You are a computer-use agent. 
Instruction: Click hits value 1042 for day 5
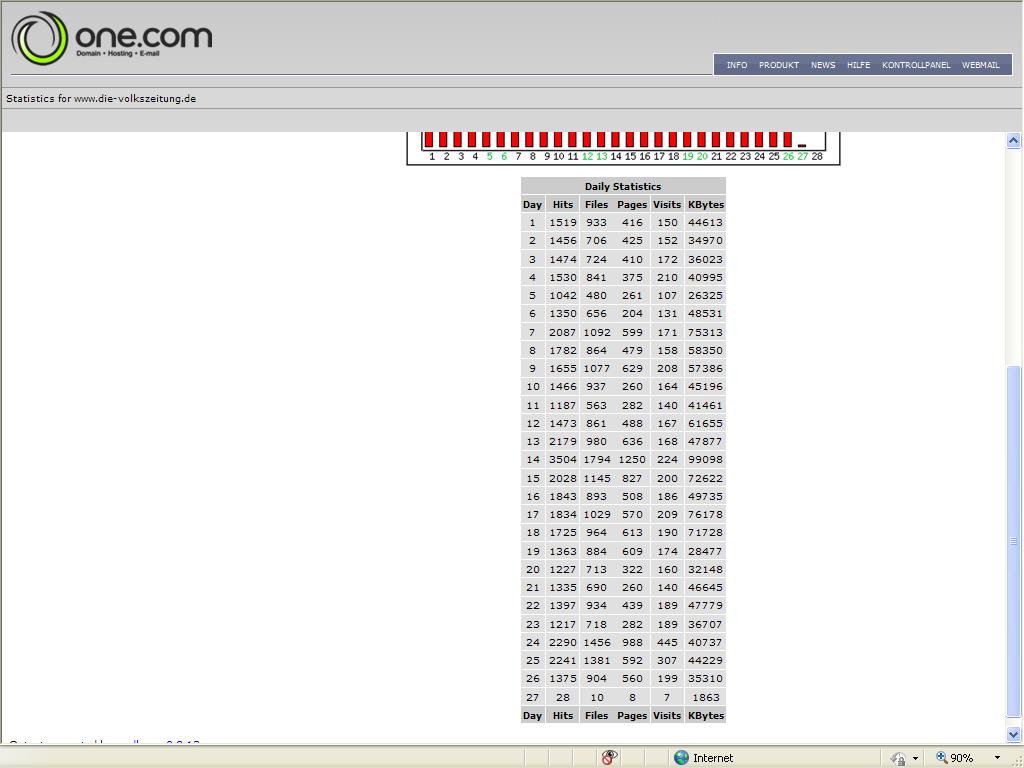click(x=562, y=295)
